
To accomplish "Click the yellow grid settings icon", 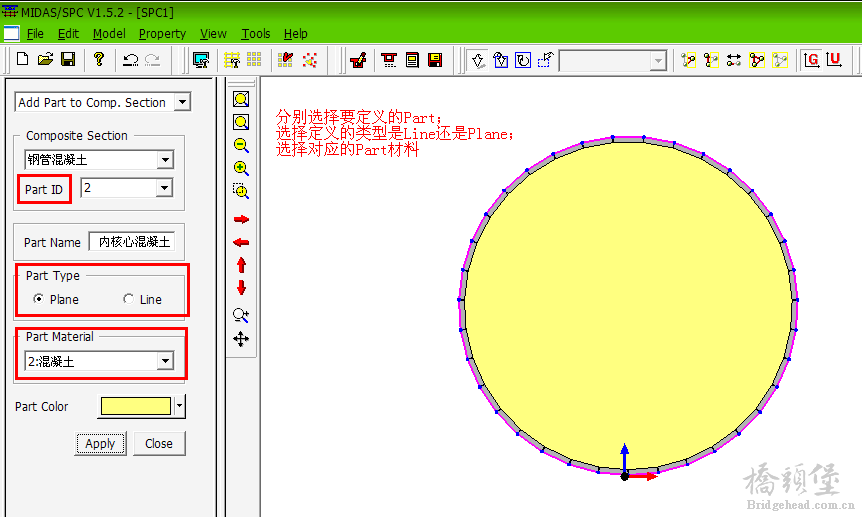I will [x=232, y=60].
